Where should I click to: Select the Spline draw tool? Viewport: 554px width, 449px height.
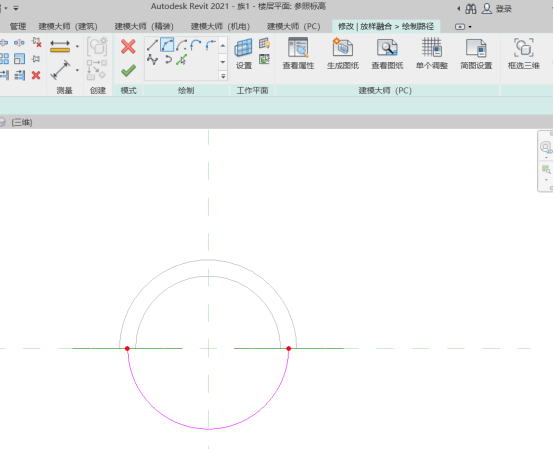pos(152,60)
